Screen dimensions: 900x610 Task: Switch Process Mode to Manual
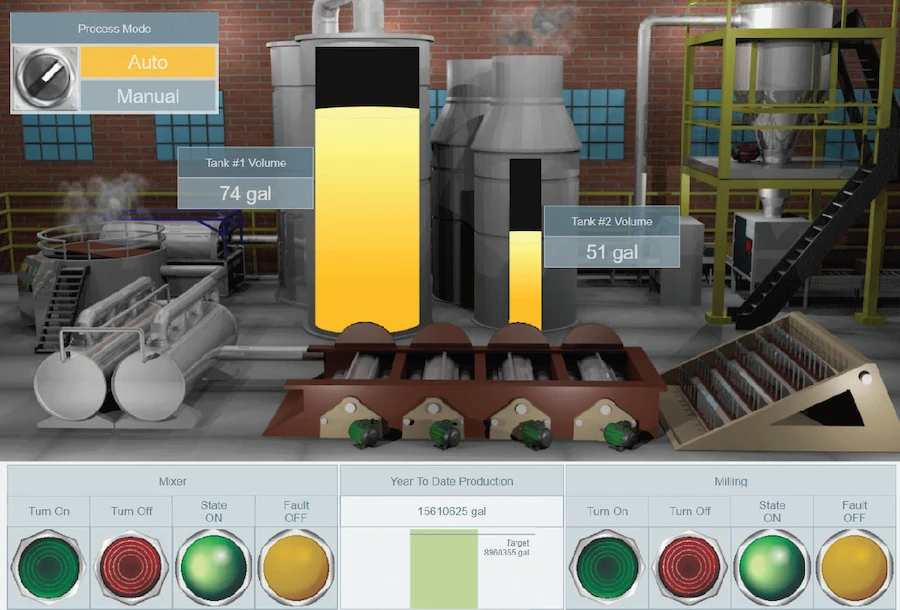148,97
